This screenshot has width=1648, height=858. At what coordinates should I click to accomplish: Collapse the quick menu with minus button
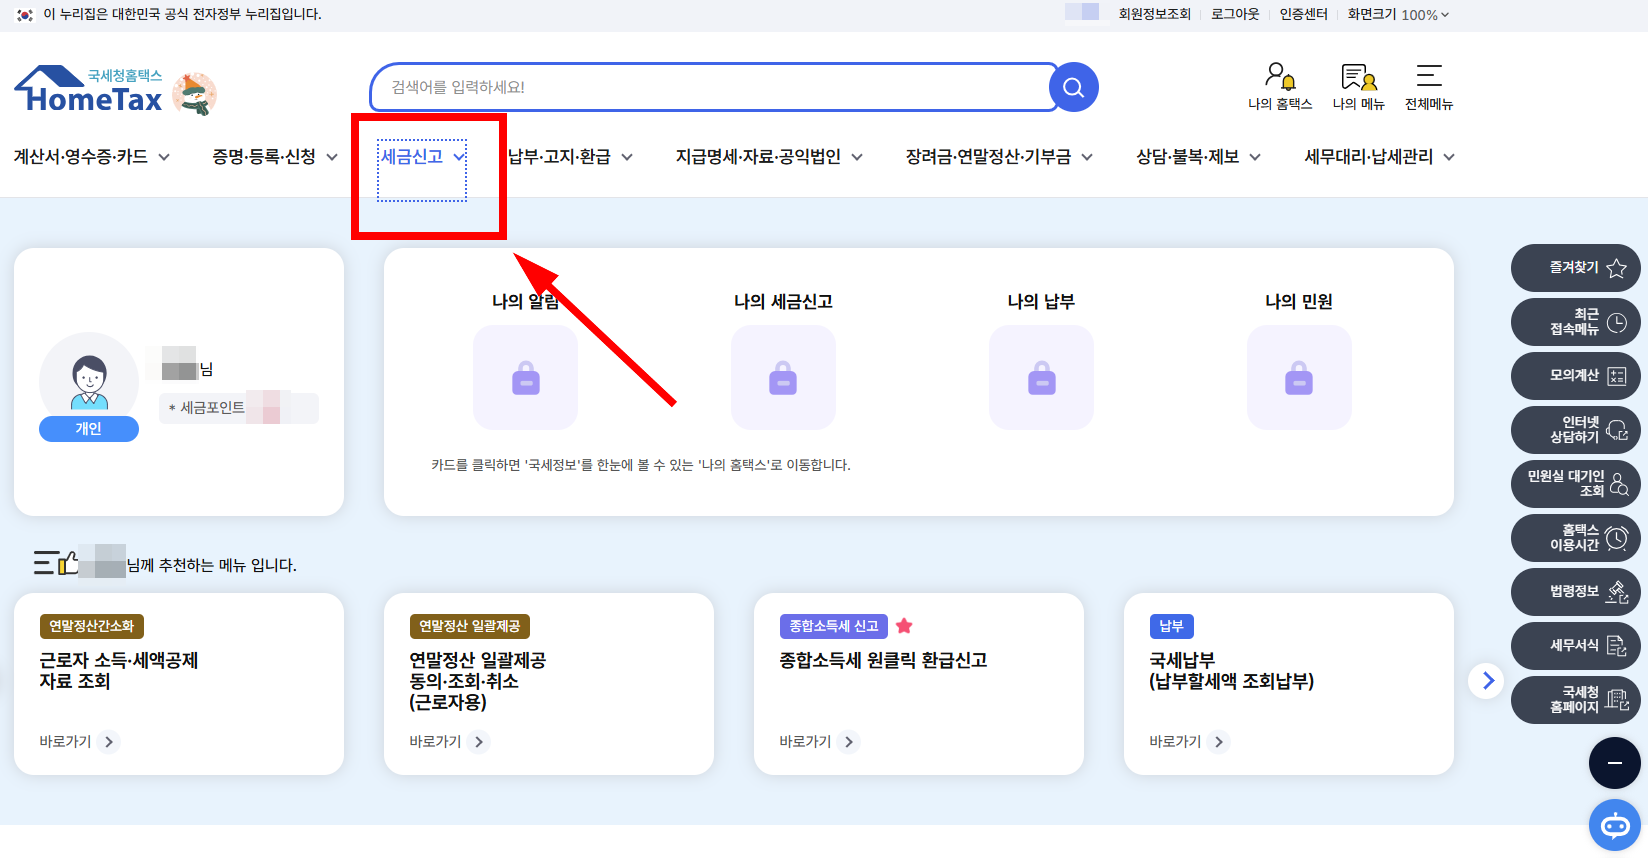1614,763
